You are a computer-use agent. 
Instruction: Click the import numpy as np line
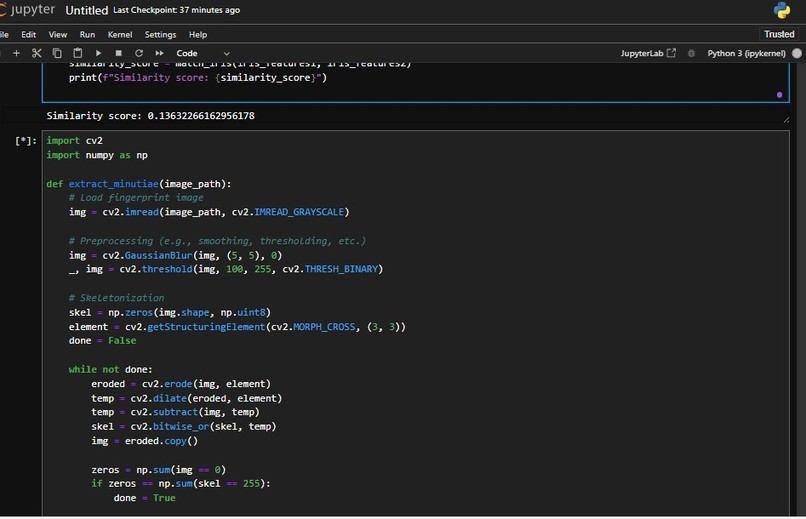(x=97, y=155)
